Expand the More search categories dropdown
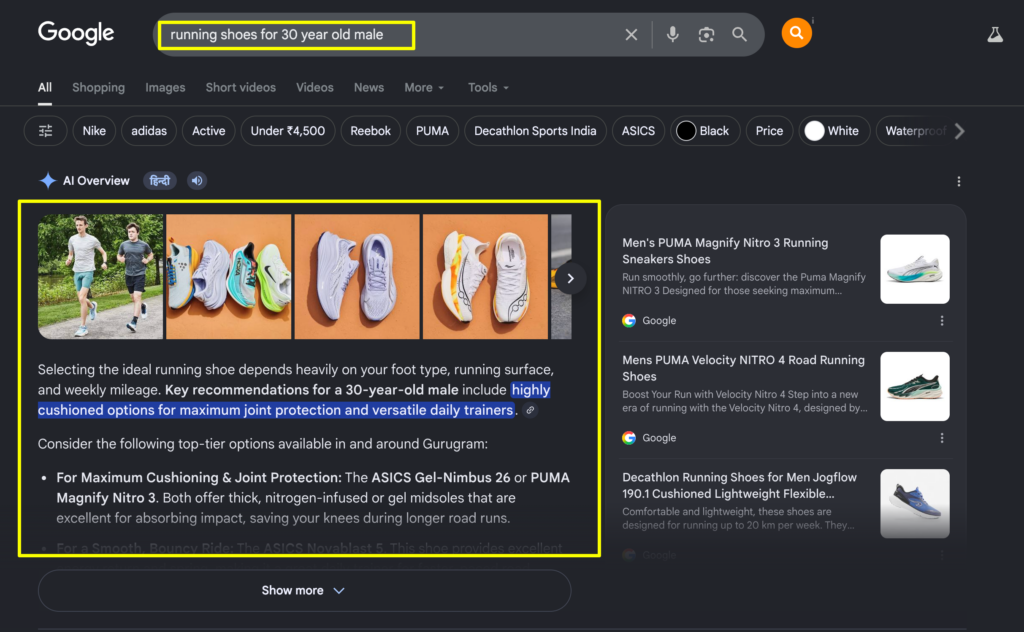 (x=424, y=87)
